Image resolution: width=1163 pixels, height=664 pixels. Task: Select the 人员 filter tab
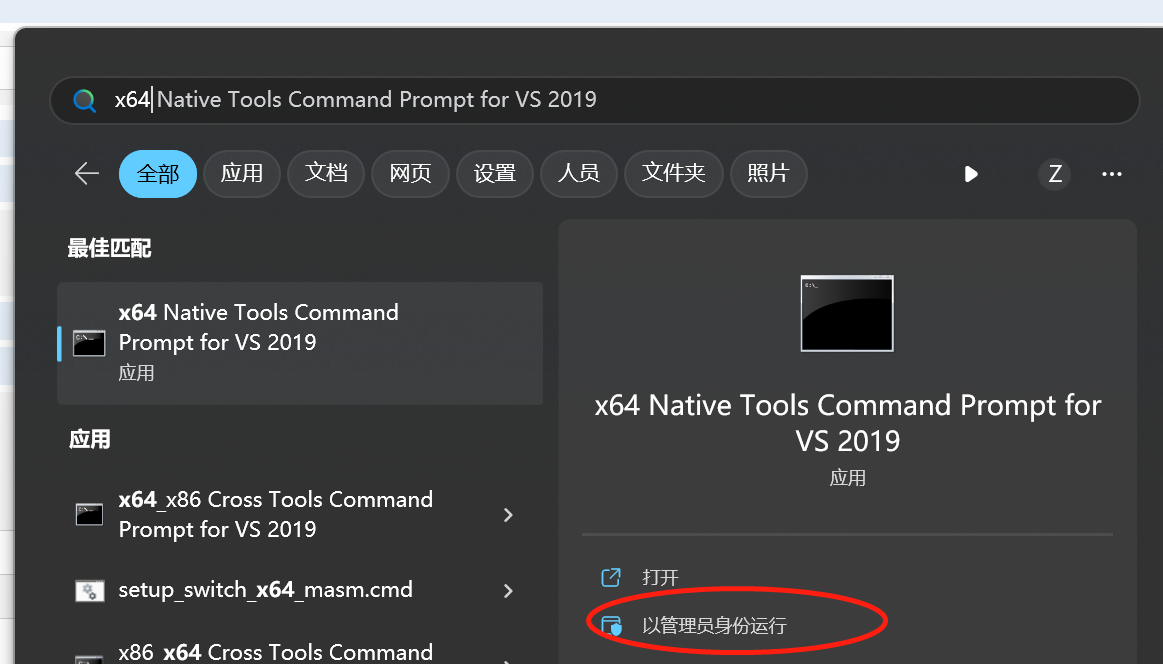point(579,174)
